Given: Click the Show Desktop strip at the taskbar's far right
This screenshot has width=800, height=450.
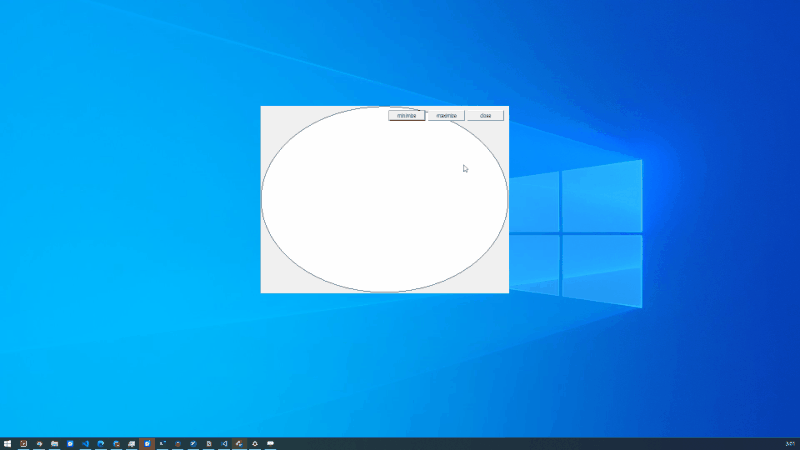Looking at the screenshot, I should point(798,443).
